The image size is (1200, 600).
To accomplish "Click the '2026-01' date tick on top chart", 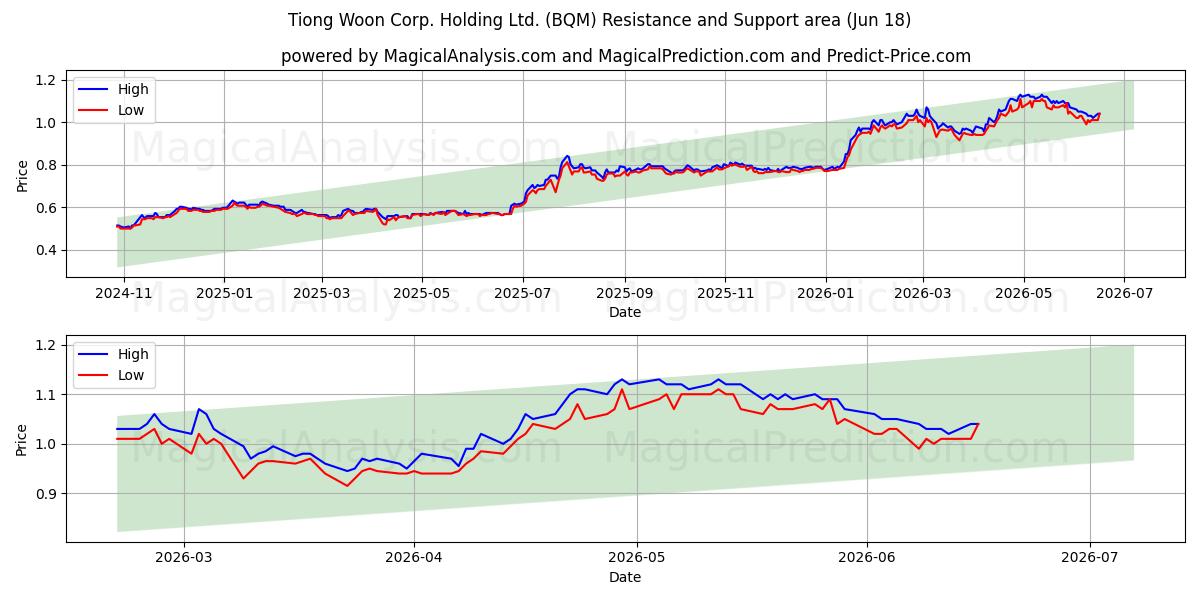I will (826, 293).
